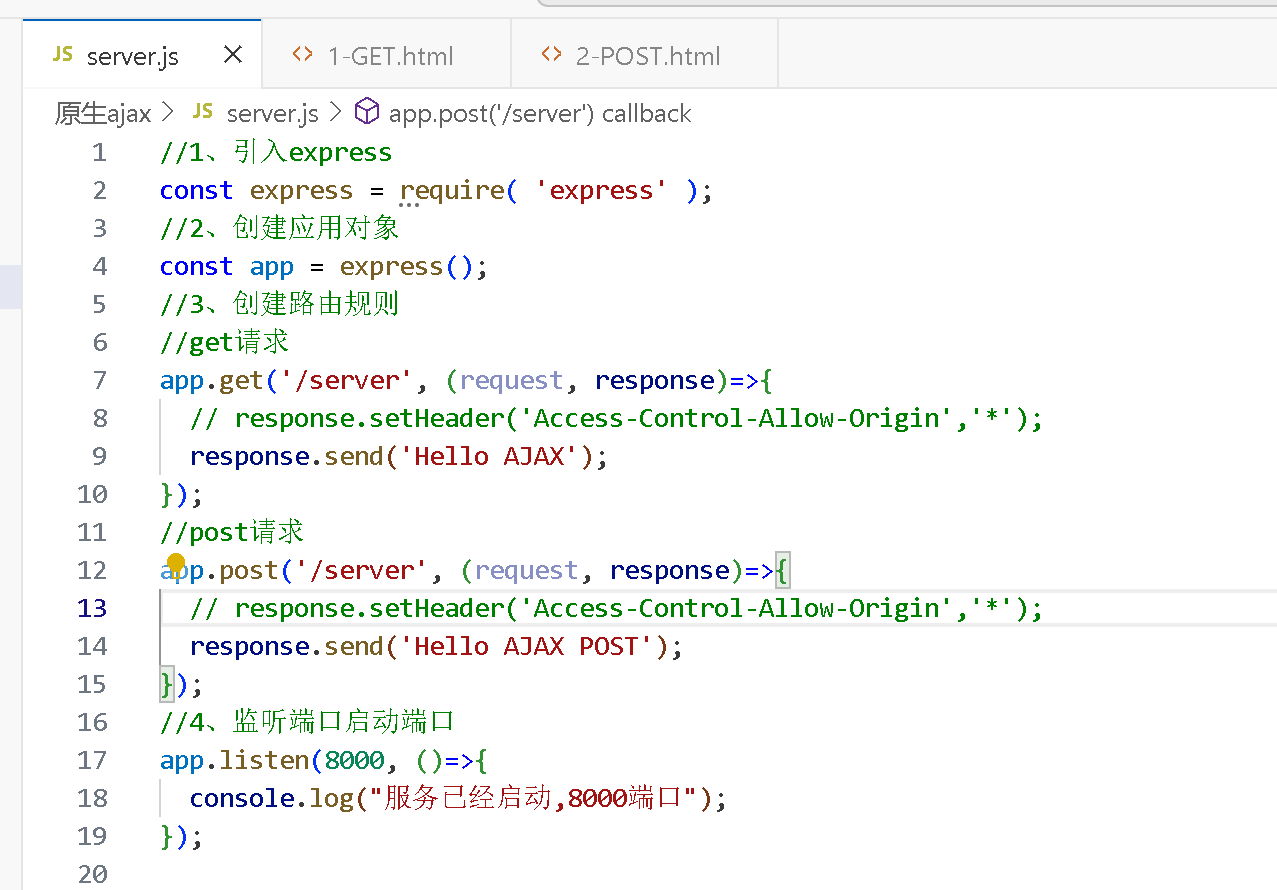Click the JS file icon on server.js tab
Screen dimensions: 1277x890
[63, 55]
